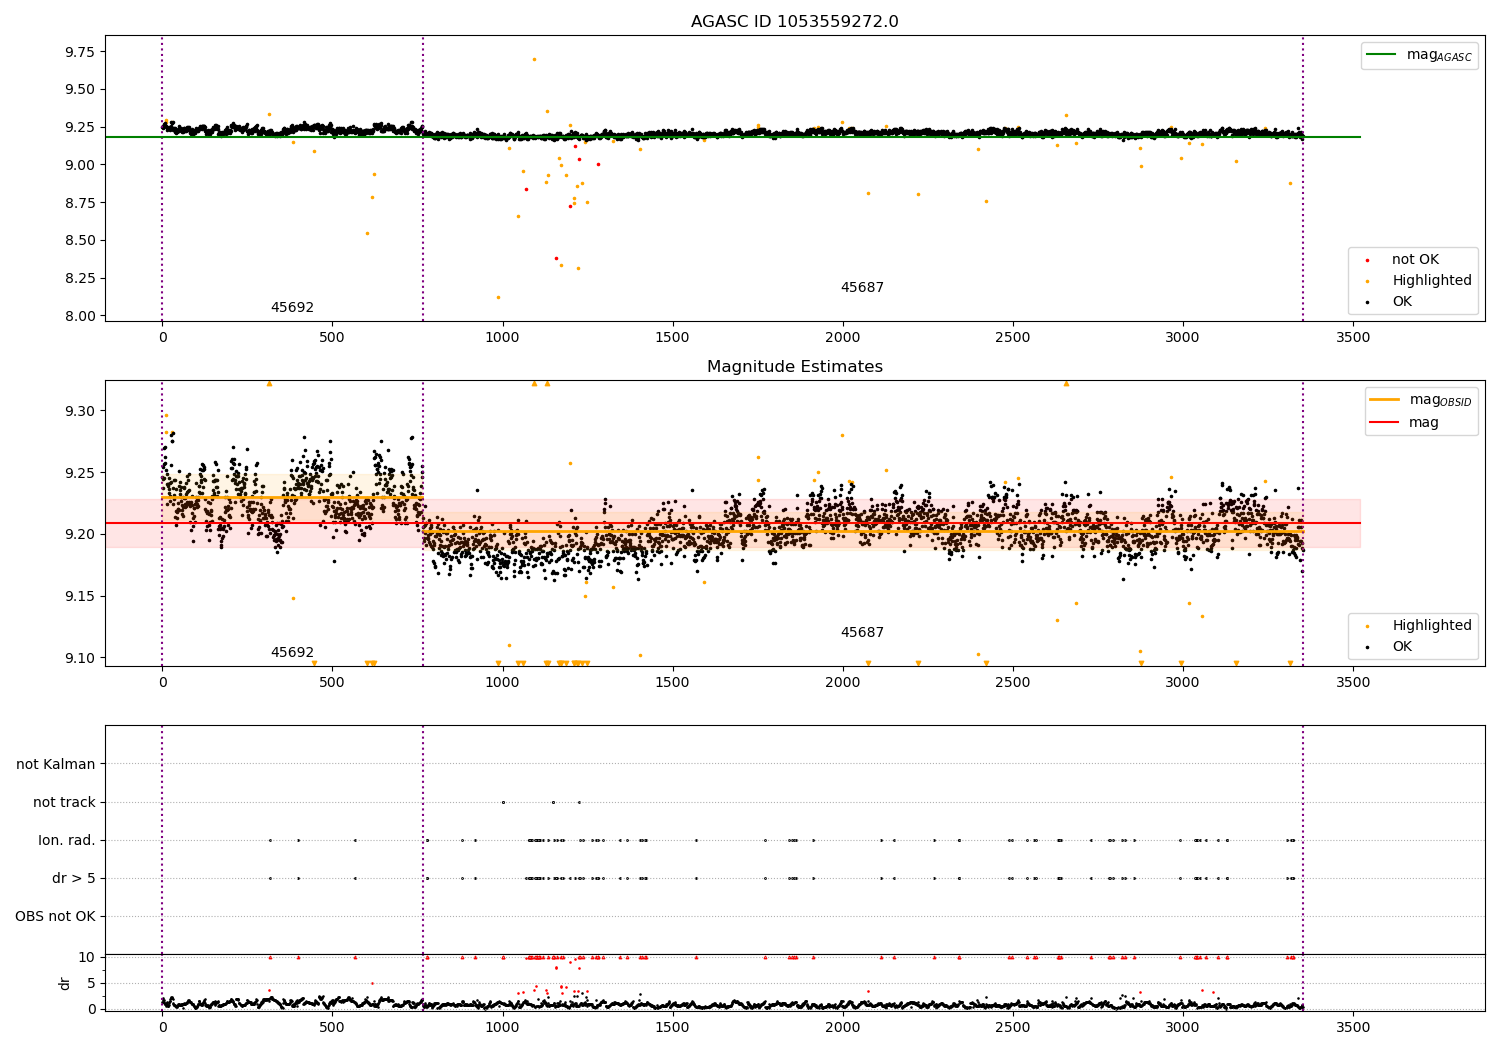Click the 8.75 y-axis tick label
The width and height of the screenshot is (1500, 1050).
pos(79,203)
